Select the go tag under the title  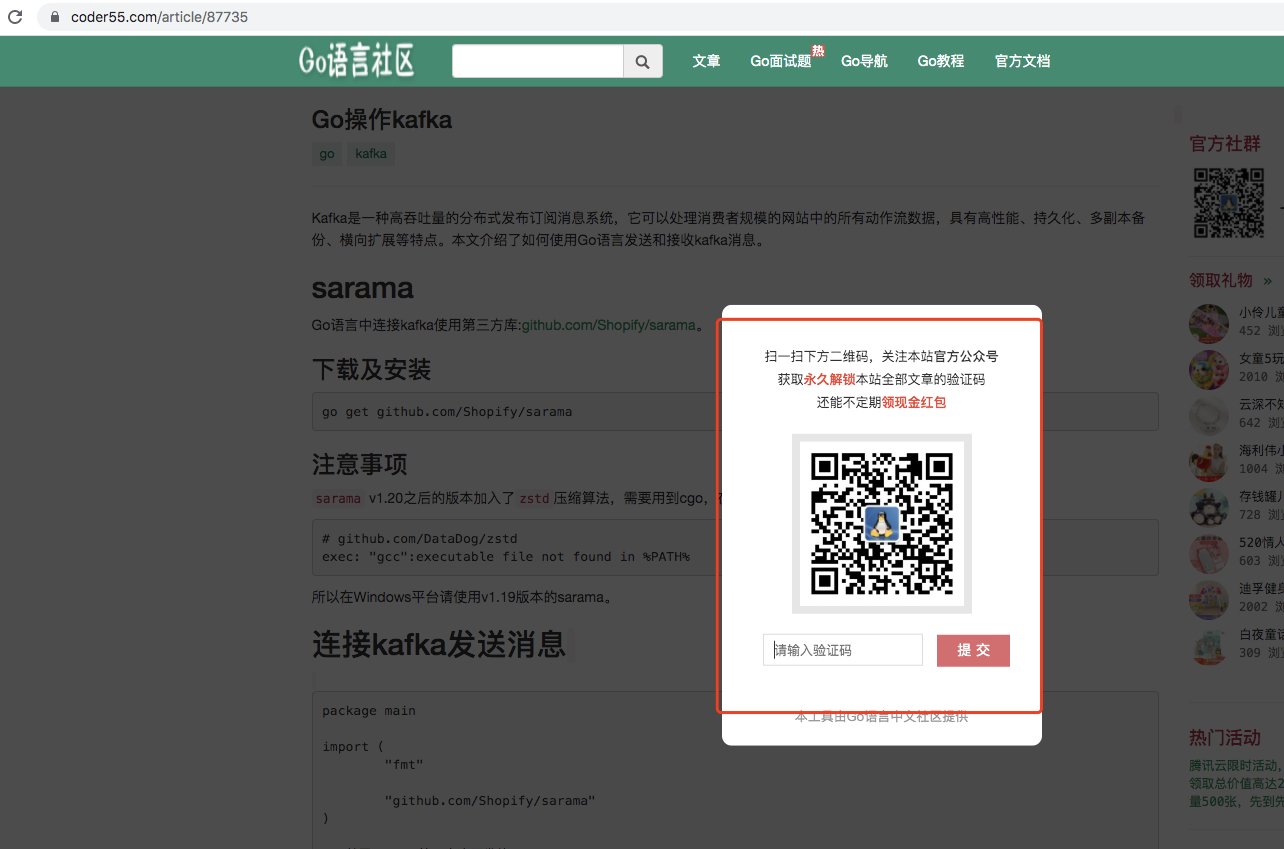(327, 154)
